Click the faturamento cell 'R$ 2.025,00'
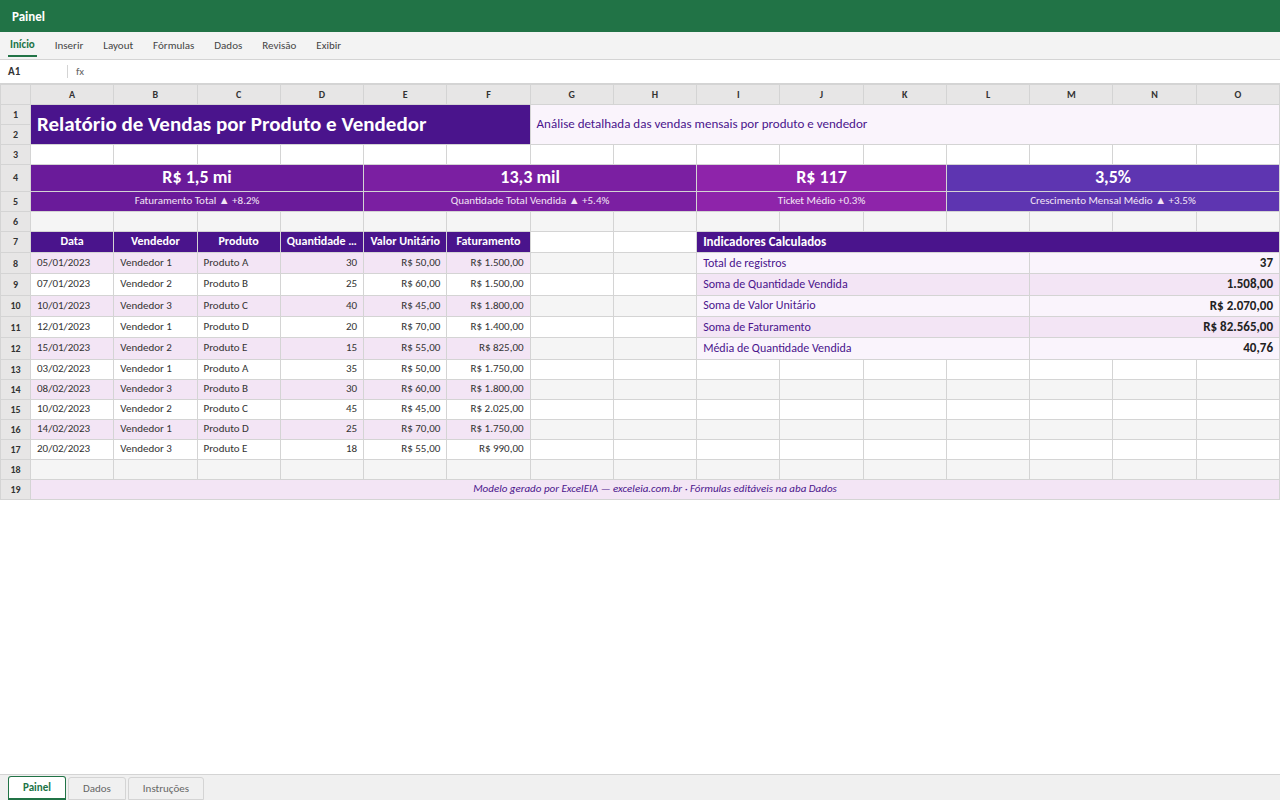This screenshot has height=800, width=1280. (489, 409)
